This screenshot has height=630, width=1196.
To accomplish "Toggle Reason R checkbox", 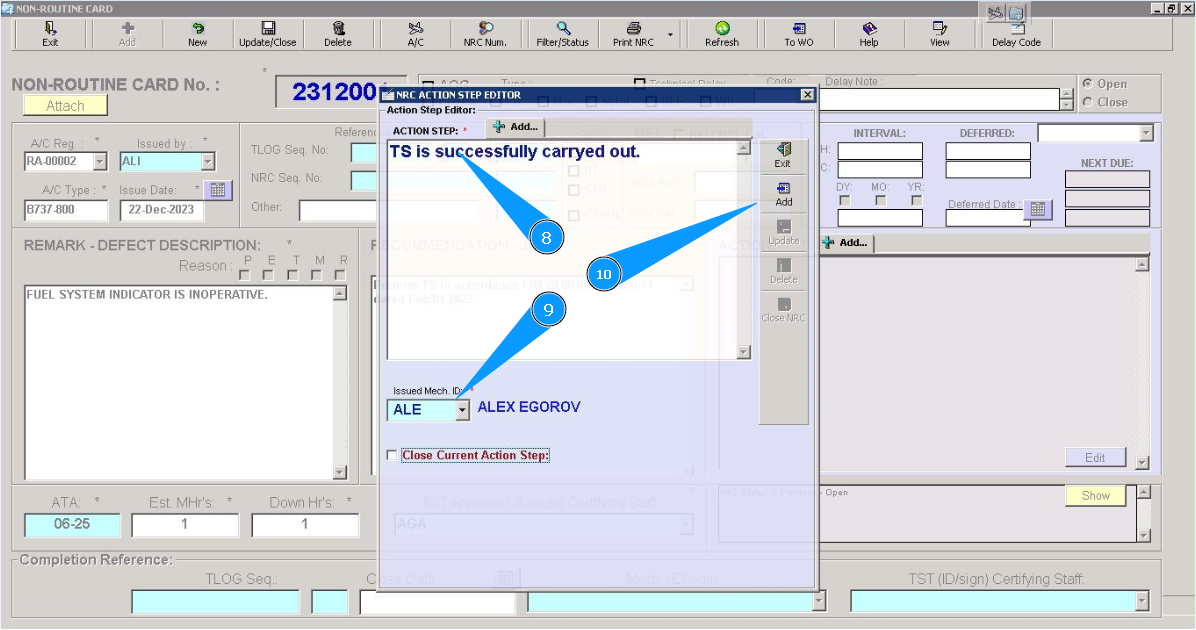I will tap(340, 275).
